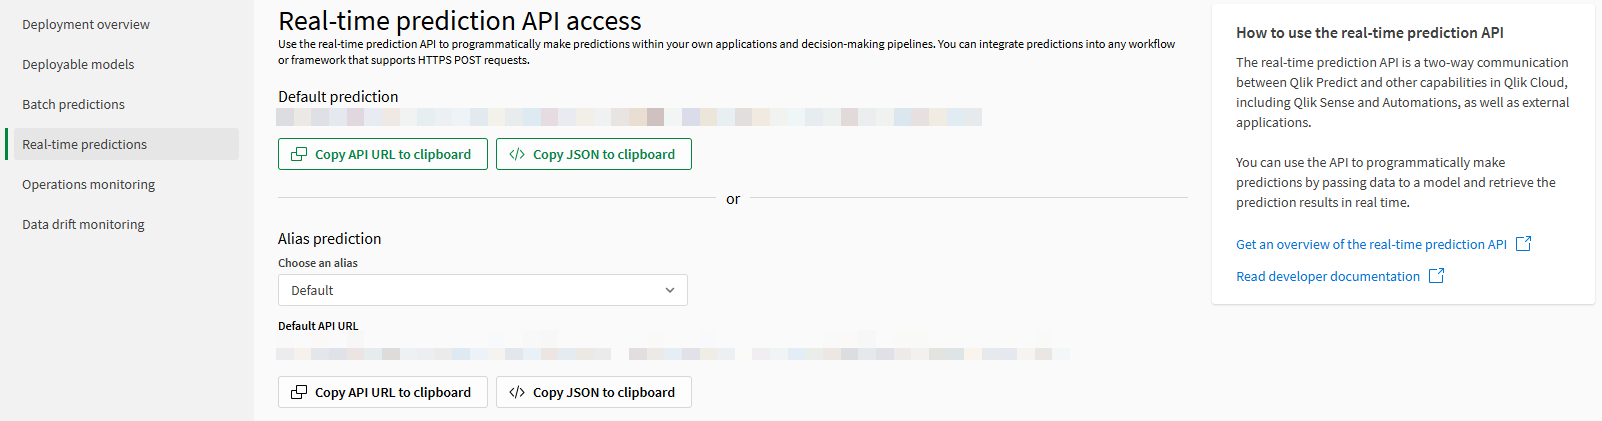Go to Deployment overview
This screenshot has height=421, width=1602.
[x=86, y=24]
